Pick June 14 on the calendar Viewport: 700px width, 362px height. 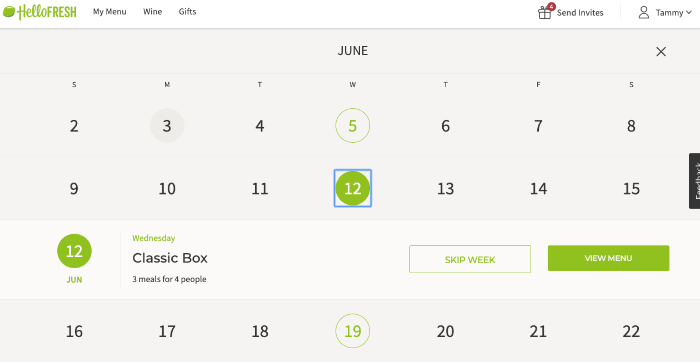point(538,188)
